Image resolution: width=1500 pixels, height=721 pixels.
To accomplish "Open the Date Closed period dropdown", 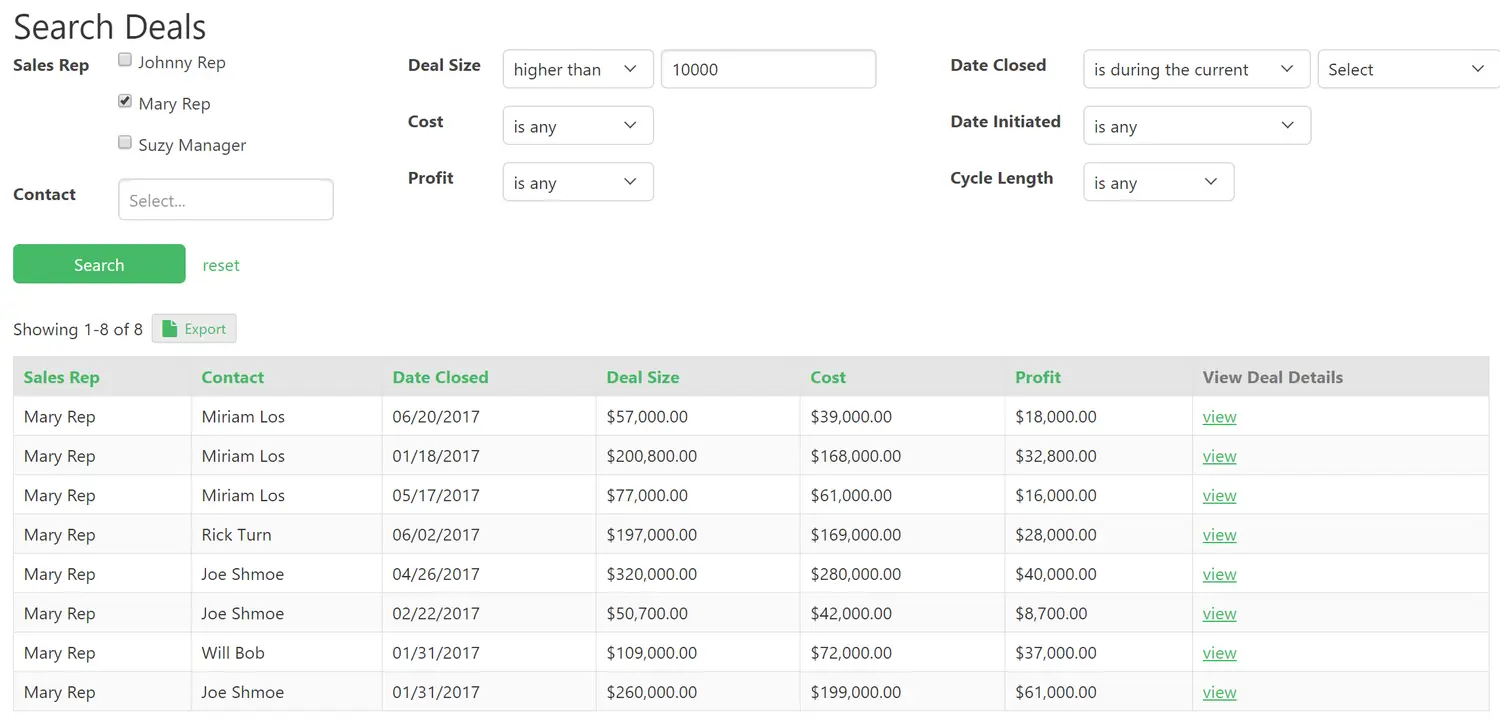I will click(1196, 69).
